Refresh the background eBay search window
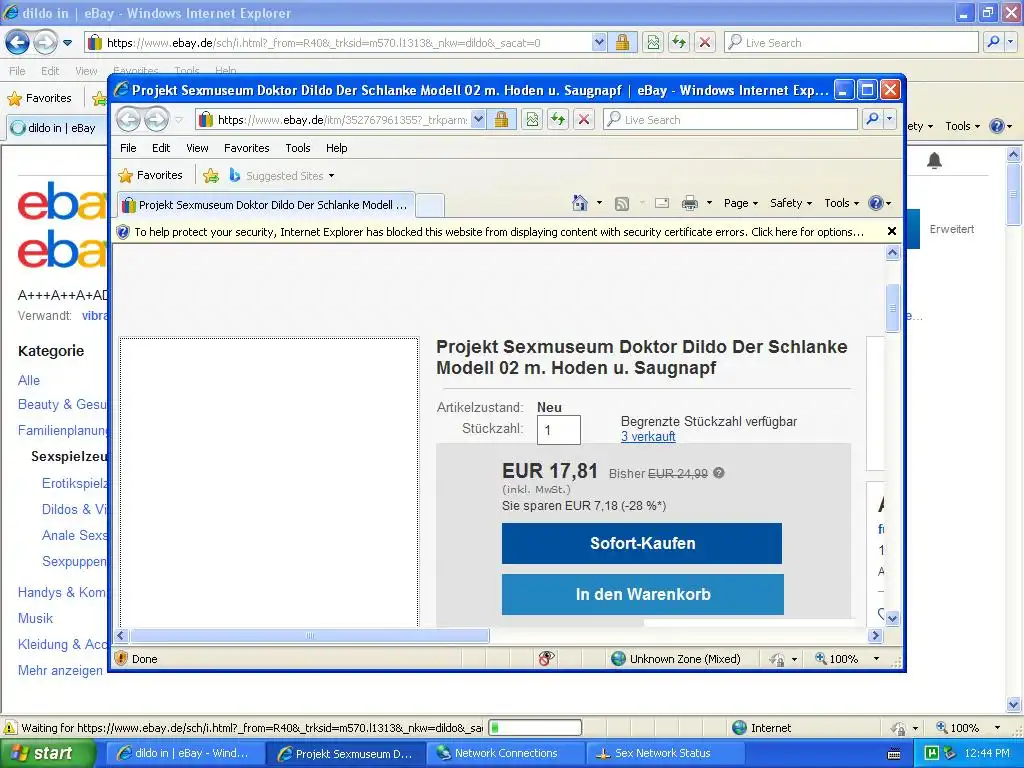The width and height of the screenshot is (1024, 768). click(x=679, y=42)
